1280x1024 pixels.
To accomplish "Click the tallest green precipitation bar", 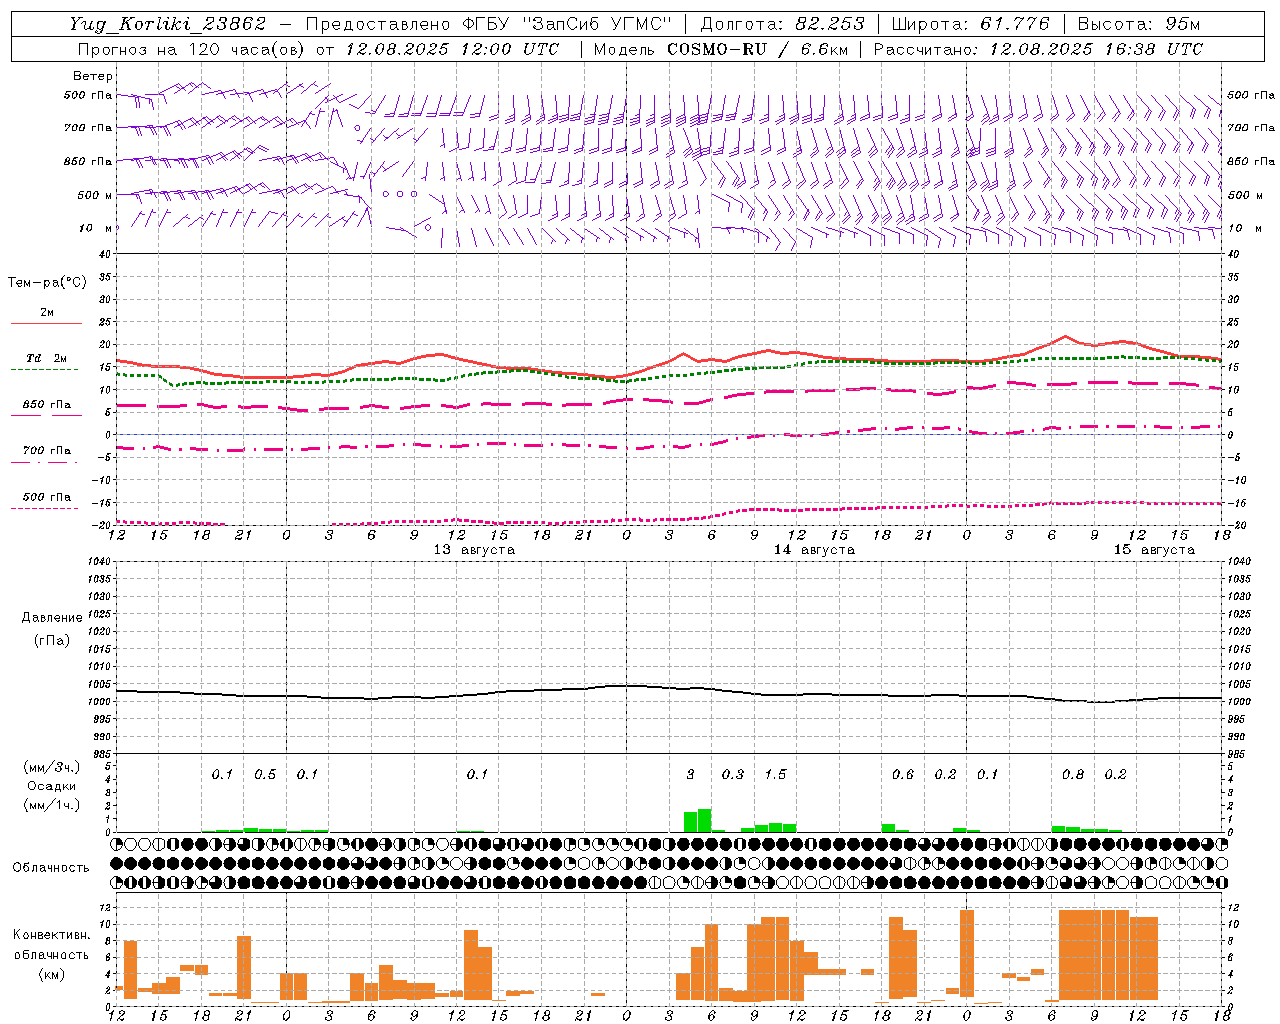I will [x=704, y=821].
